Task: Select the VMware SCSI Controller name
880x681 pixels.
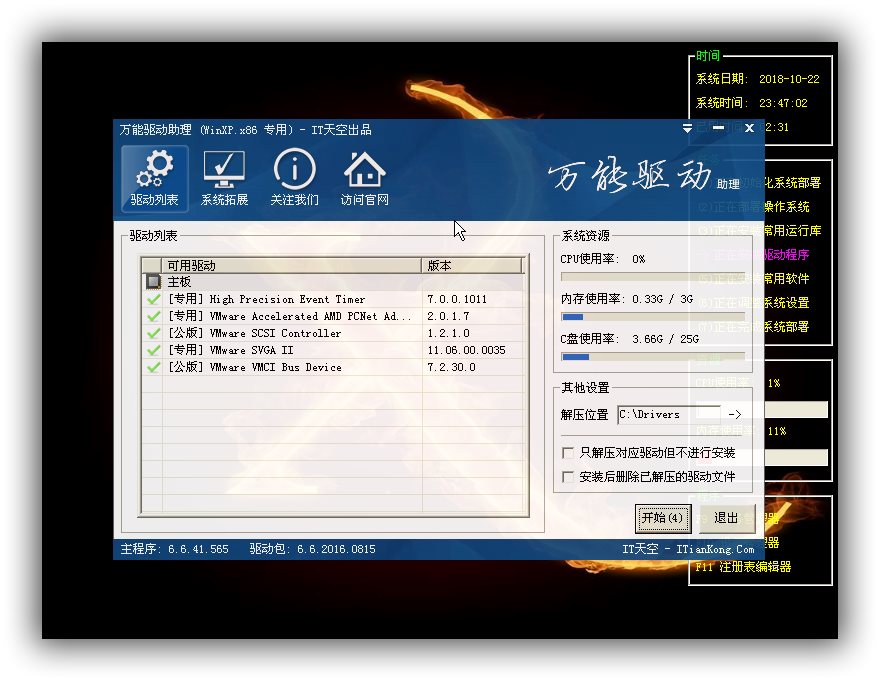Action: [x=255, y=333]
